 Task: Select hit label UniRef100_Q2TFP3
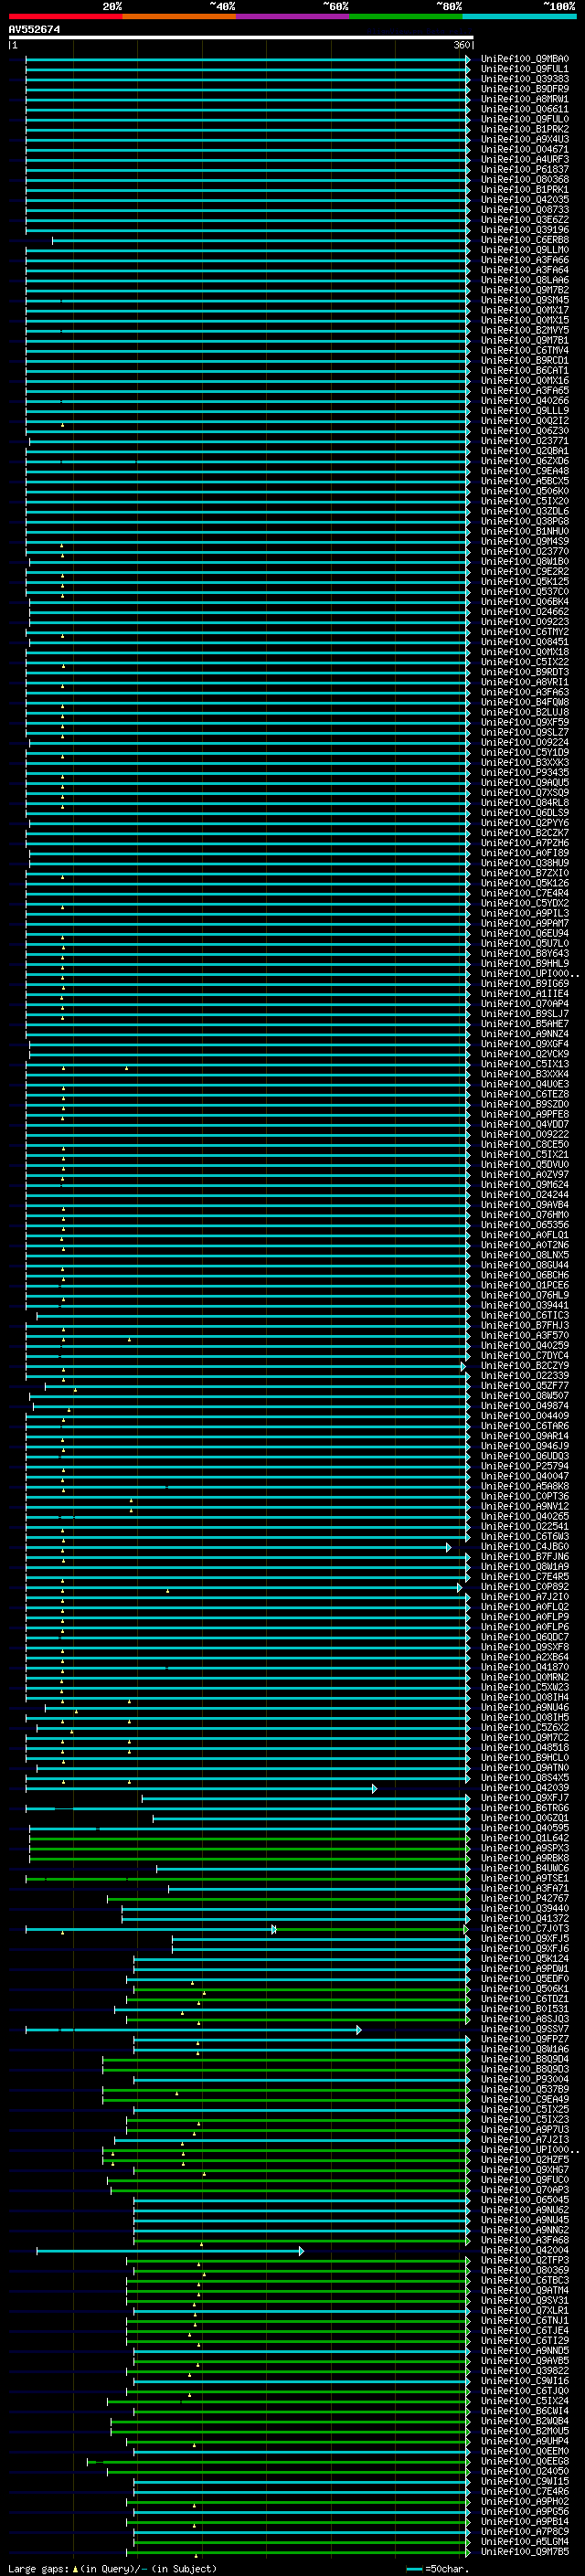point(525,2260)
